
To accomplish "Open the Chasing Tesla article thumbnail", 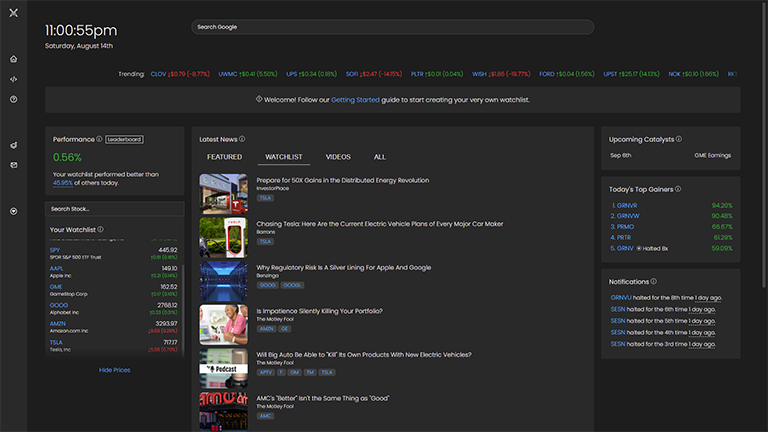I will coord(223,238).
